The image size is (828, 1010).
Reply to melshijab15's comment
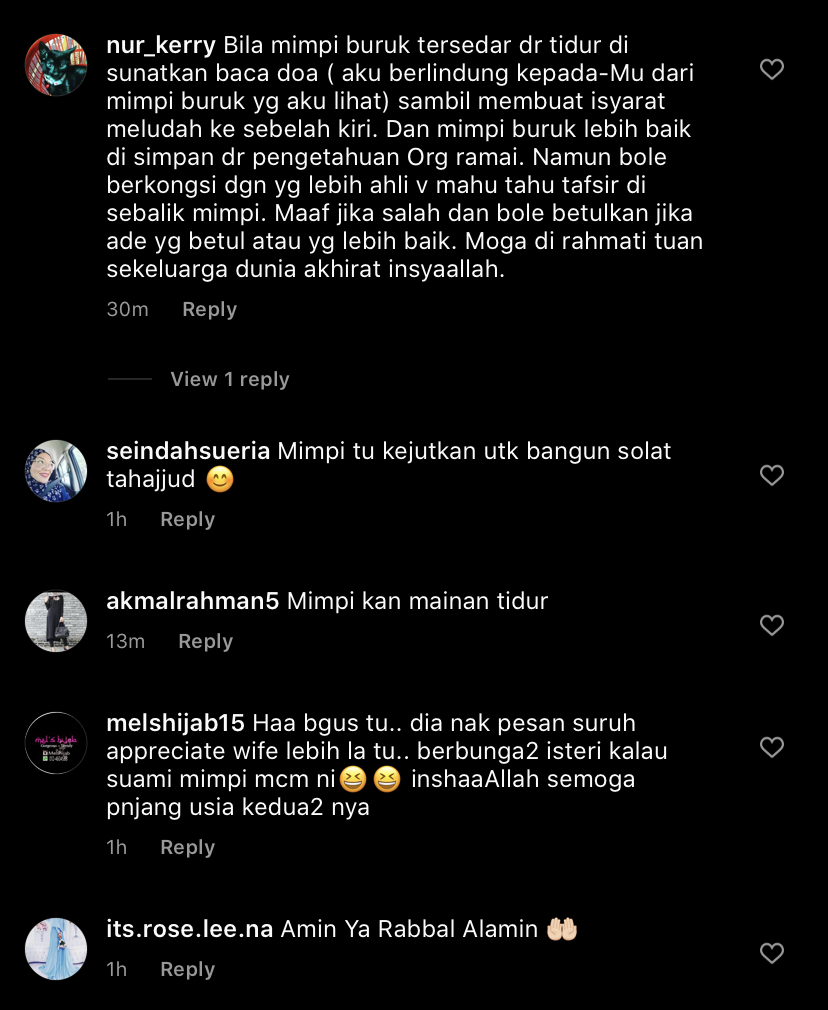188,848
